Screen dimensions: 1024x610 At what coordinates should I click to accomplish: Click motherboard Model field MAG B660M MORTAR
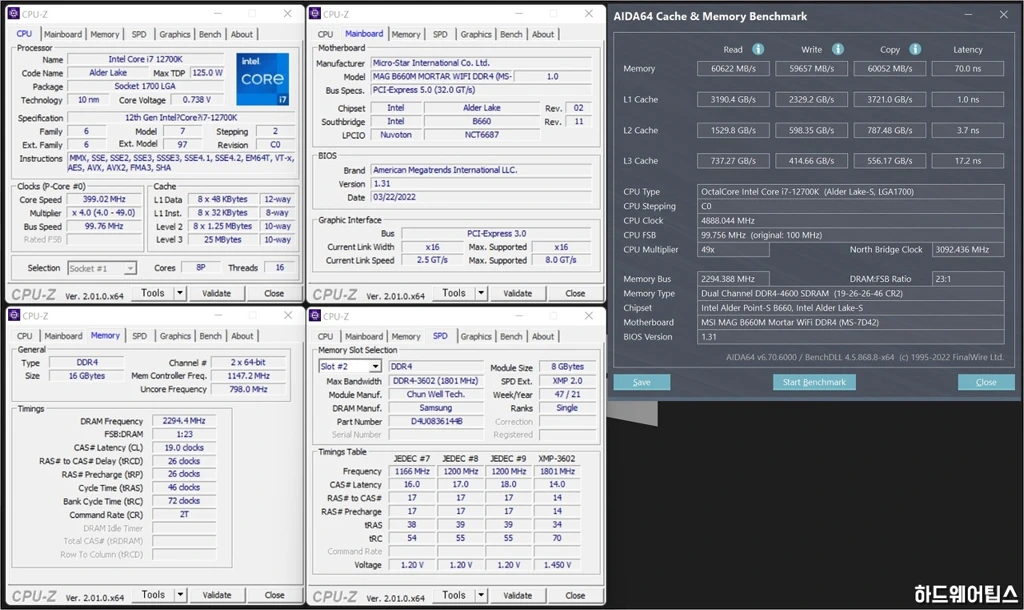click(442, 76)
